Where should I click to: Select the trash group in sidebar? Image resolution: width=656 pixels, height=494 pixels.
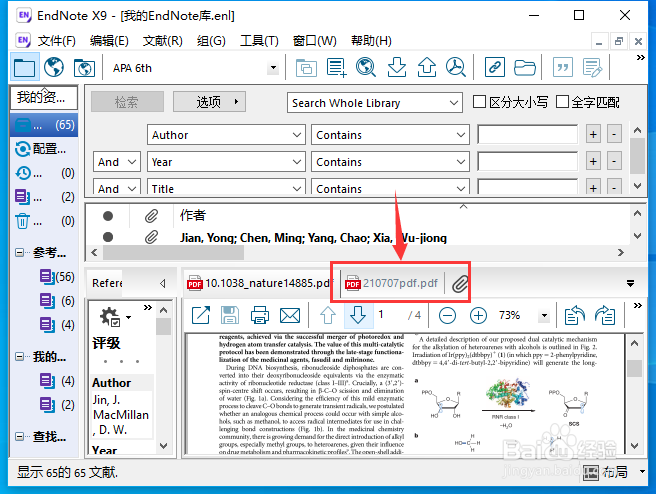pyautogui.click(x=44, y=221)
